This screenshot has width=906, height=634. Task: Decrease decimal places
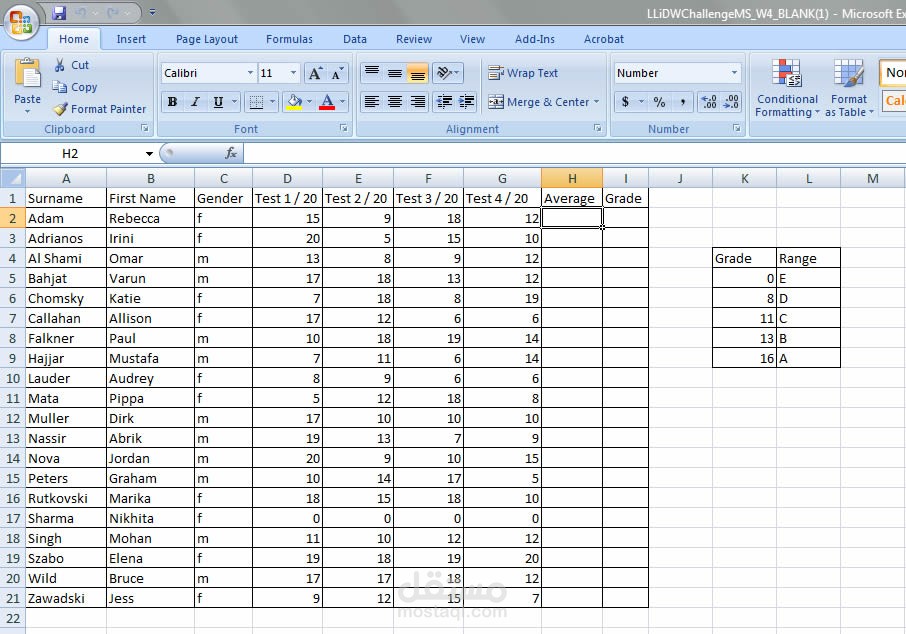coord(731,102)
